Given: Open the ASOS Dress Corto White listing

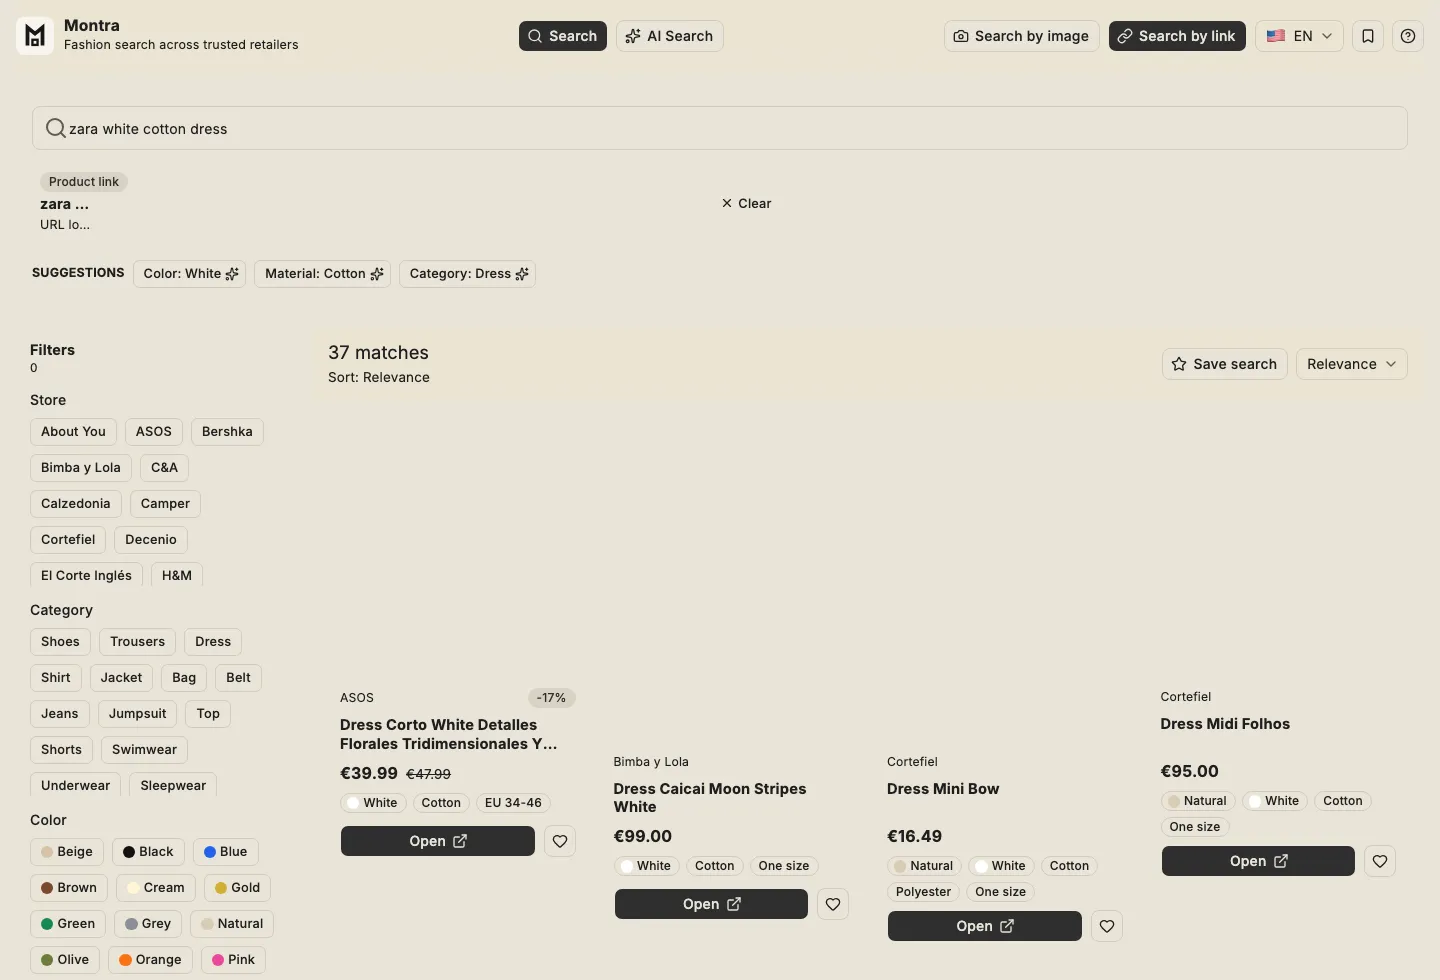Looking at the screenshot, I should pyautogui.click(x=438, y=841).
